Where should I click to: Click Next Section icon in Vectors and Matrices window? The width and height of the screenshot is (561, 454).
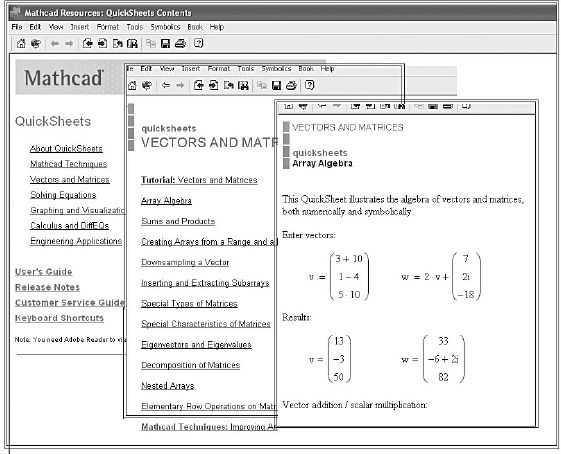pyautogui.click(x=214, y=86)
